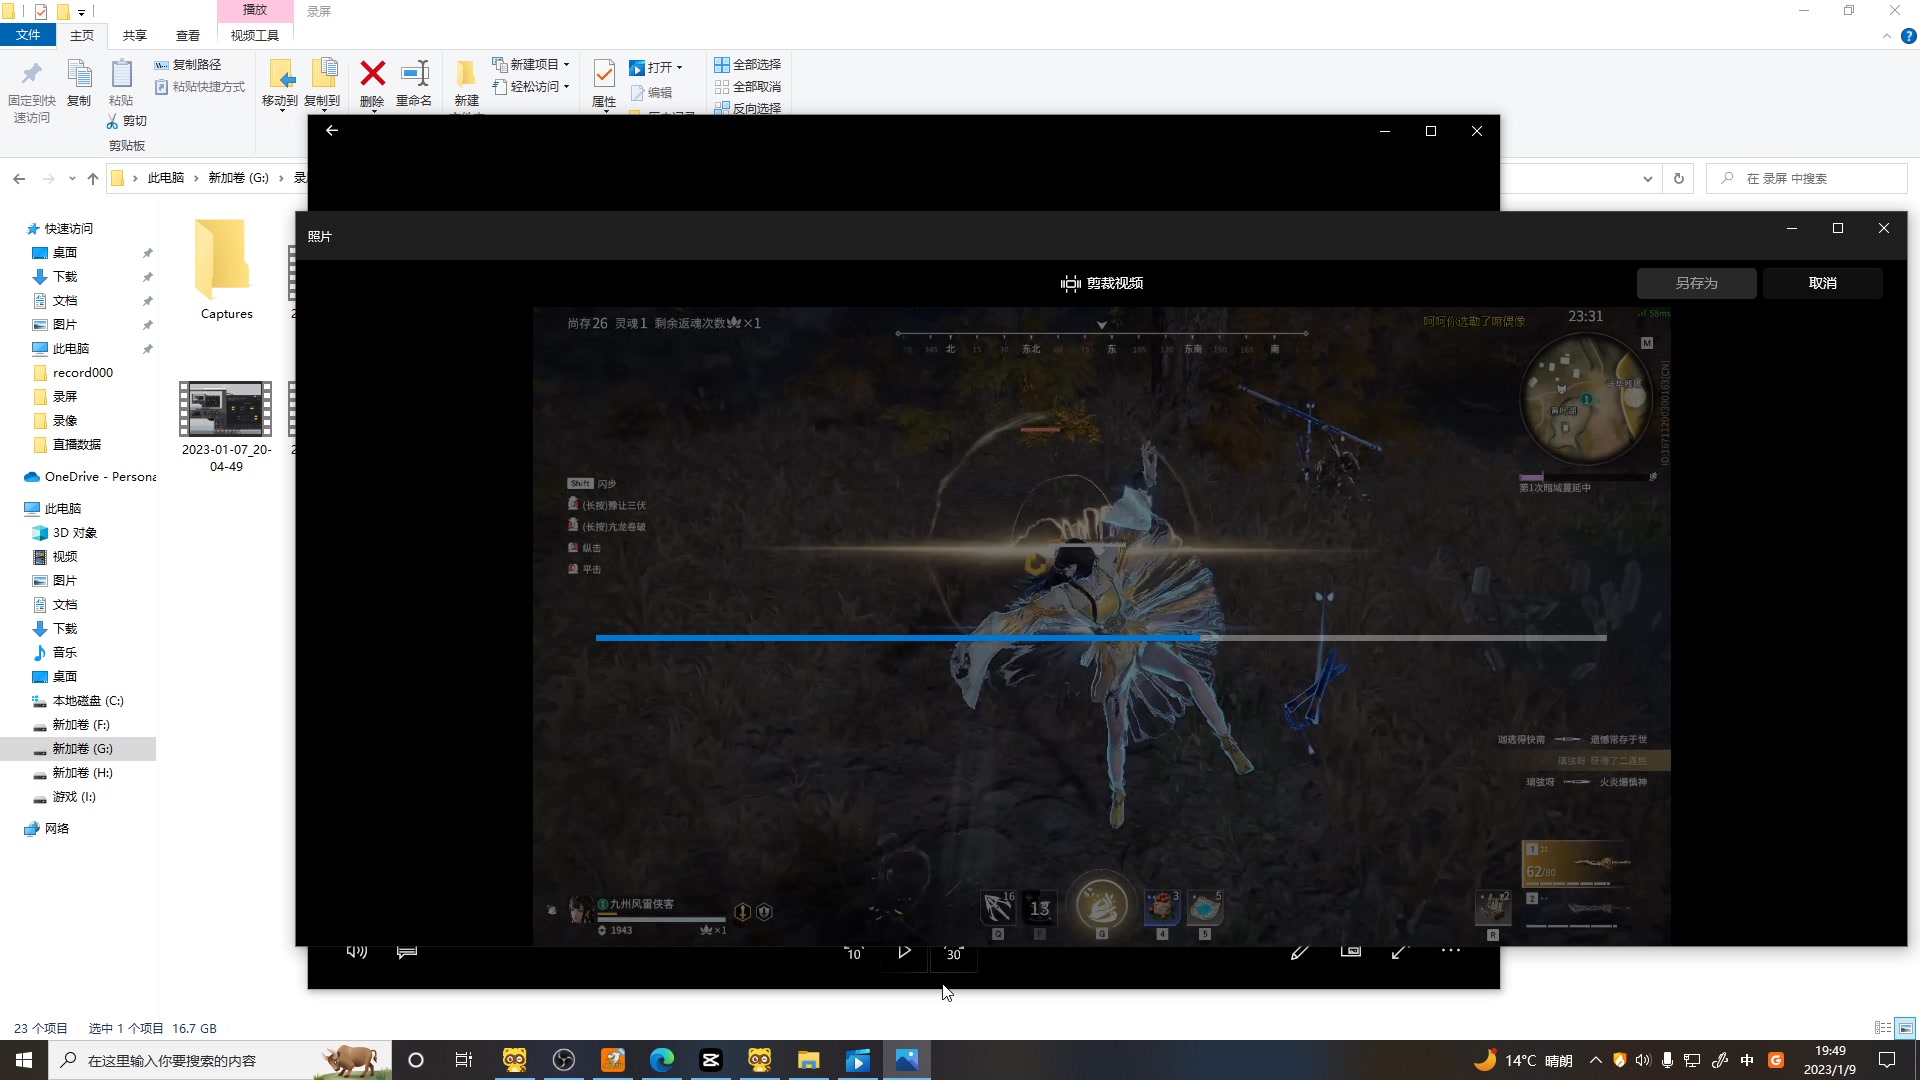This screenshot has width=1920, height=1080.
Task: Click 粘贴快捷方式 in the ribbon
Action: coord(199,87)
